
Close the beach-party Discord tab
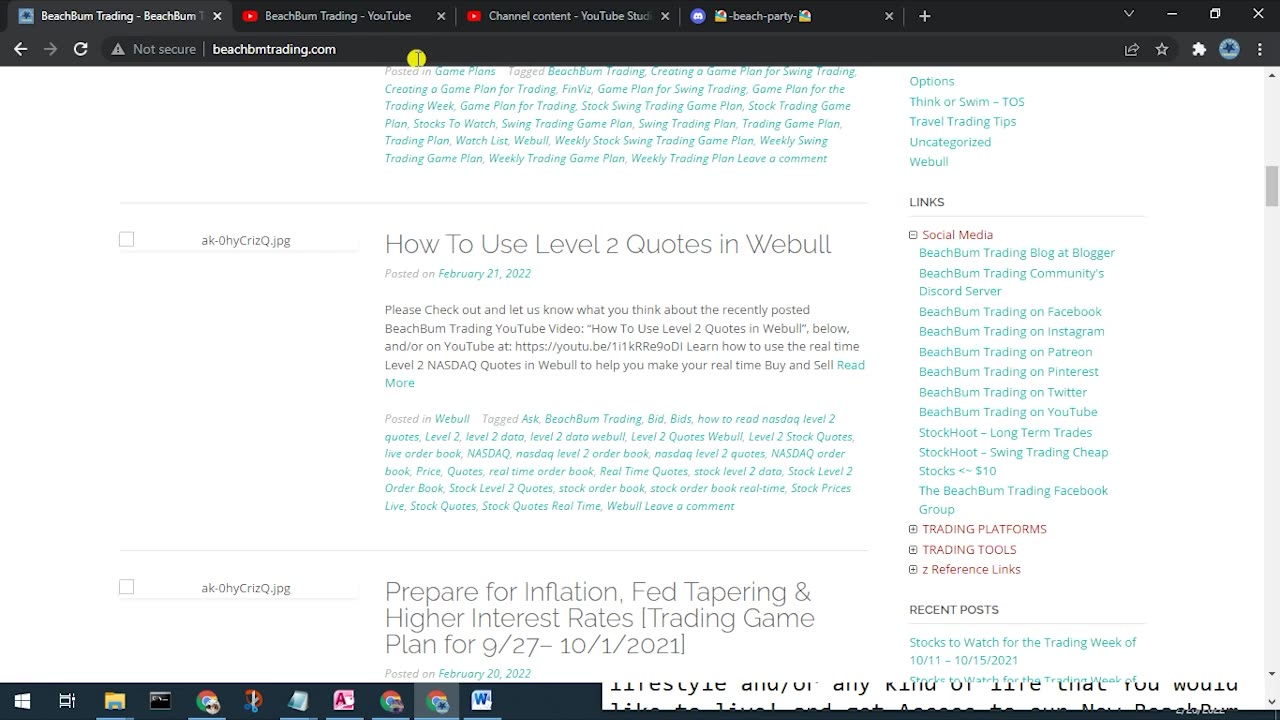[889, 16]
